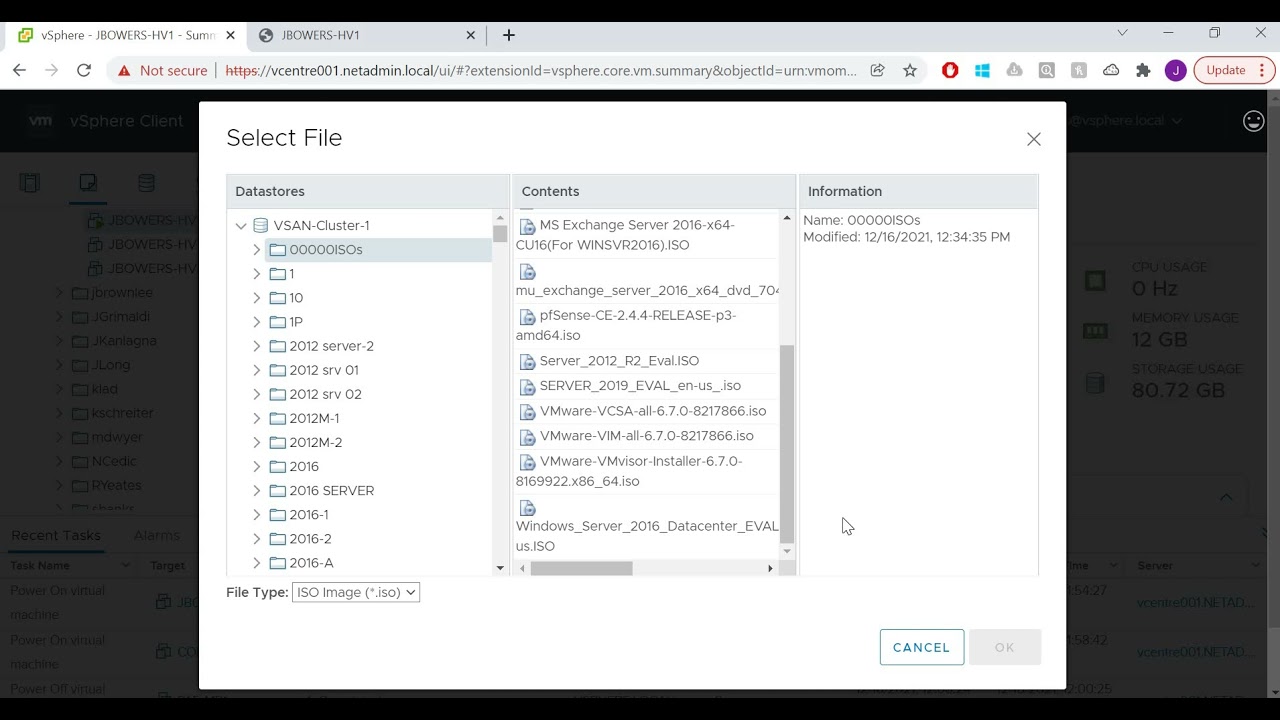Click the Datastores scroll down arrow
The width and height of the screenshot is (1280, 720).
(500, 568)
